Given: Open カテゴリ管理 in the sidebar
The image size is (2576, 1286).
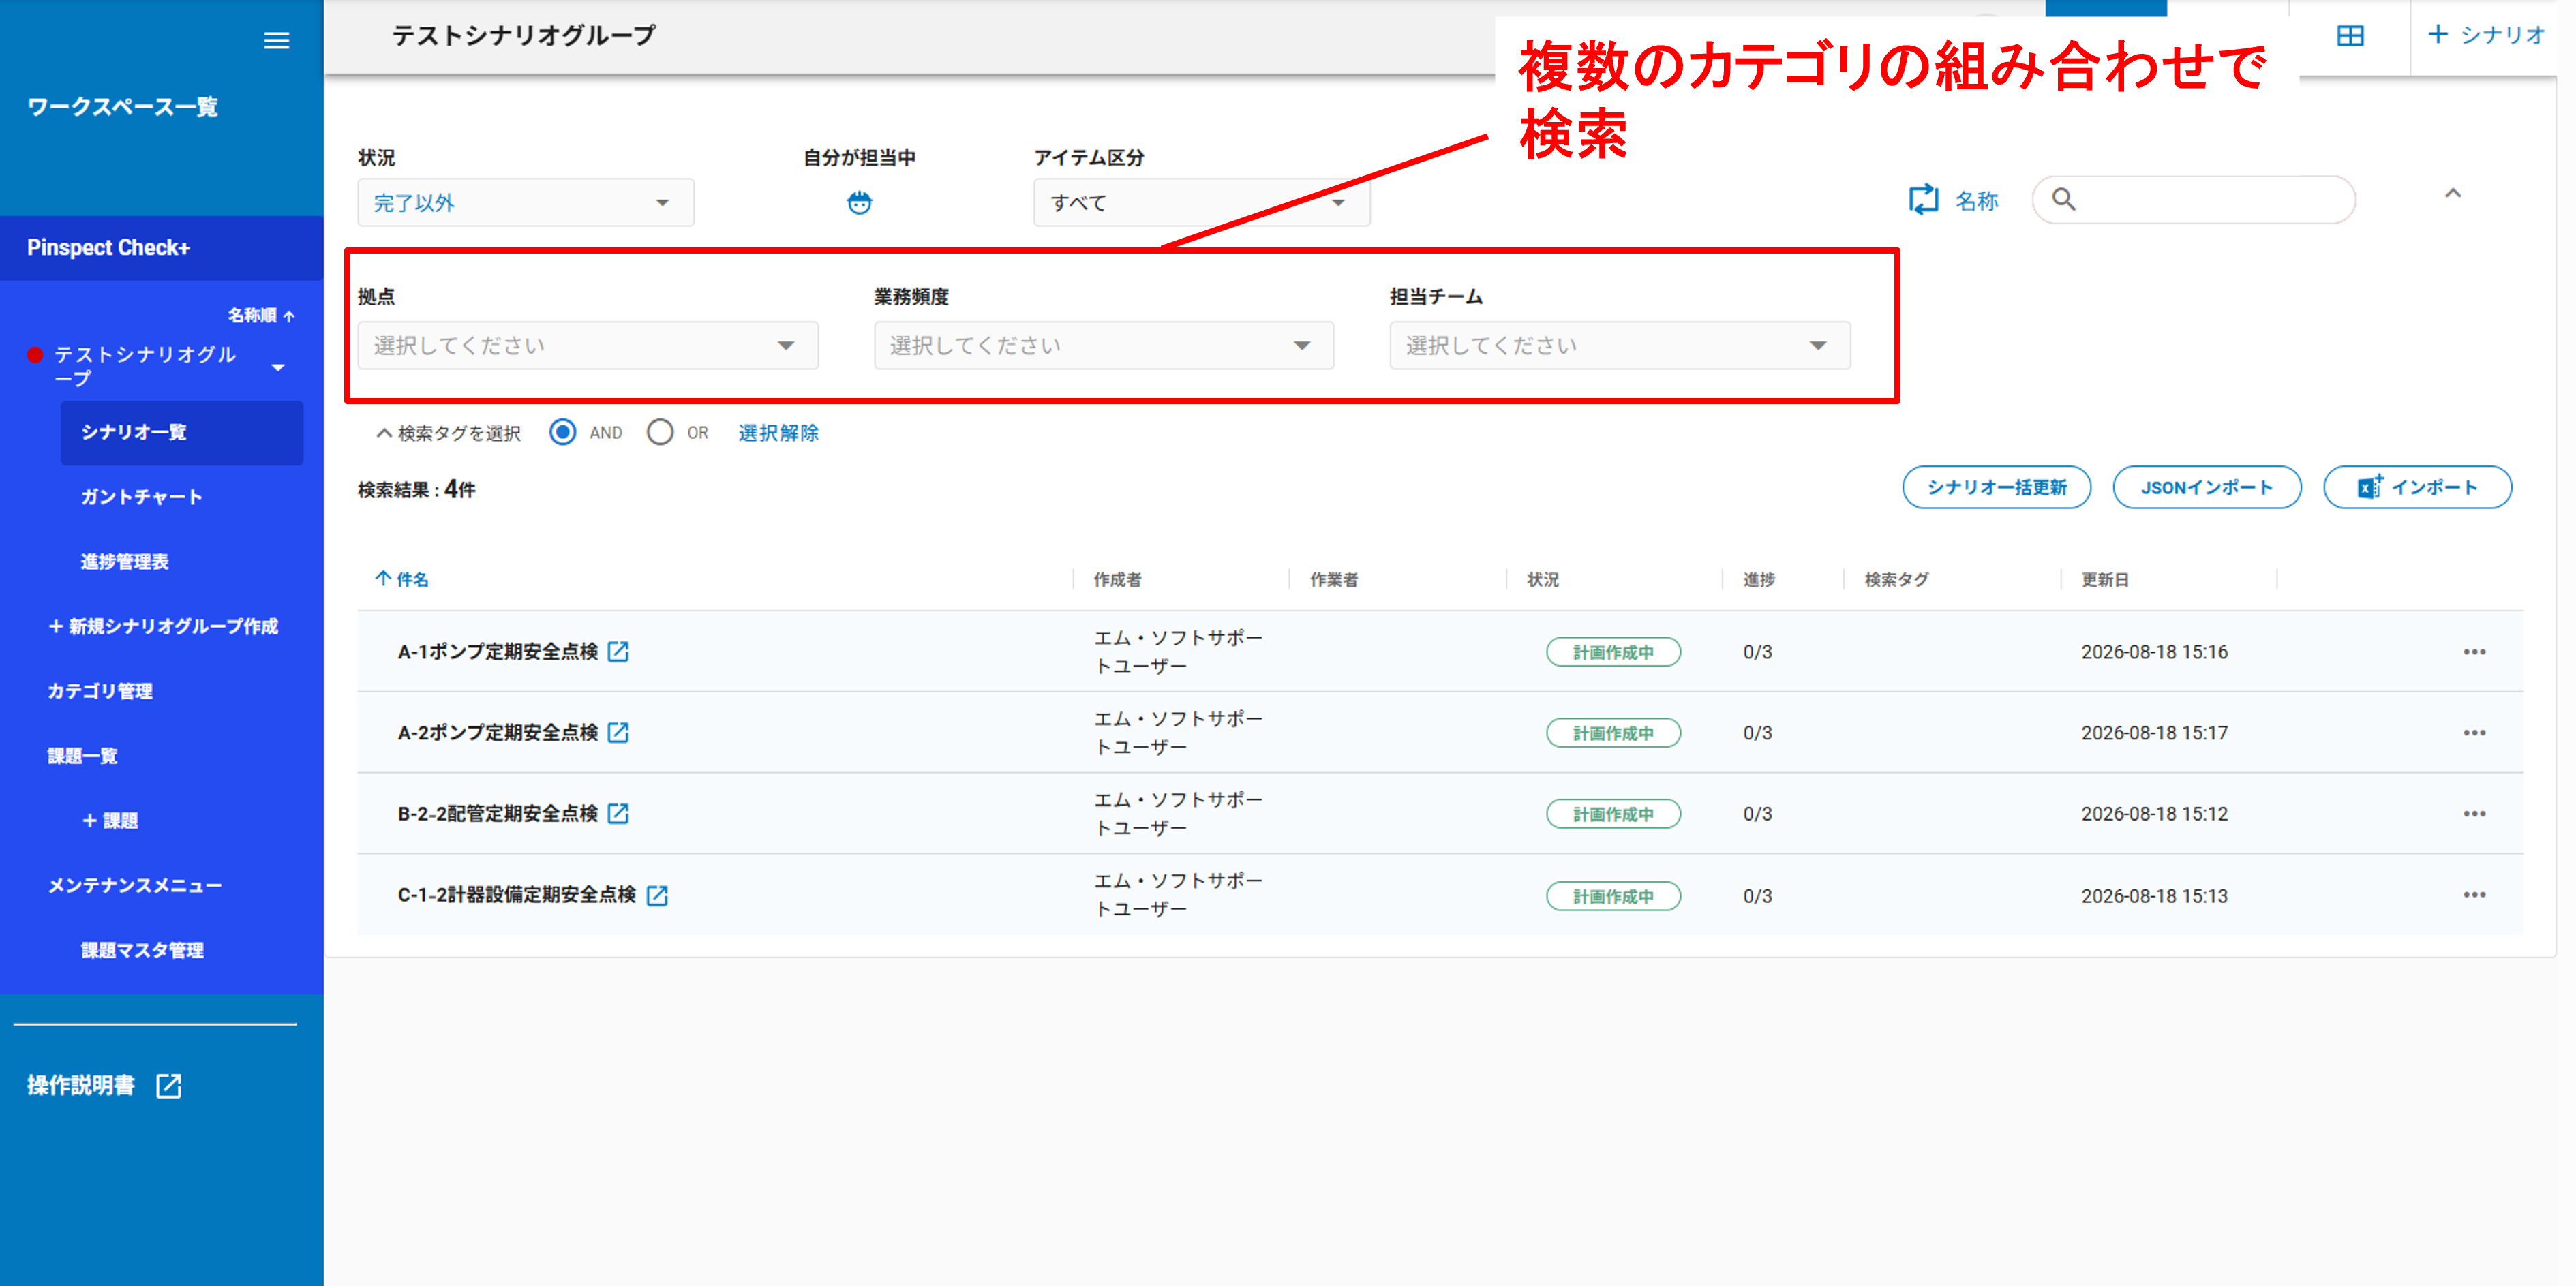Looking at the screenshot, I should pyautogui.click(x=100, y=691).
